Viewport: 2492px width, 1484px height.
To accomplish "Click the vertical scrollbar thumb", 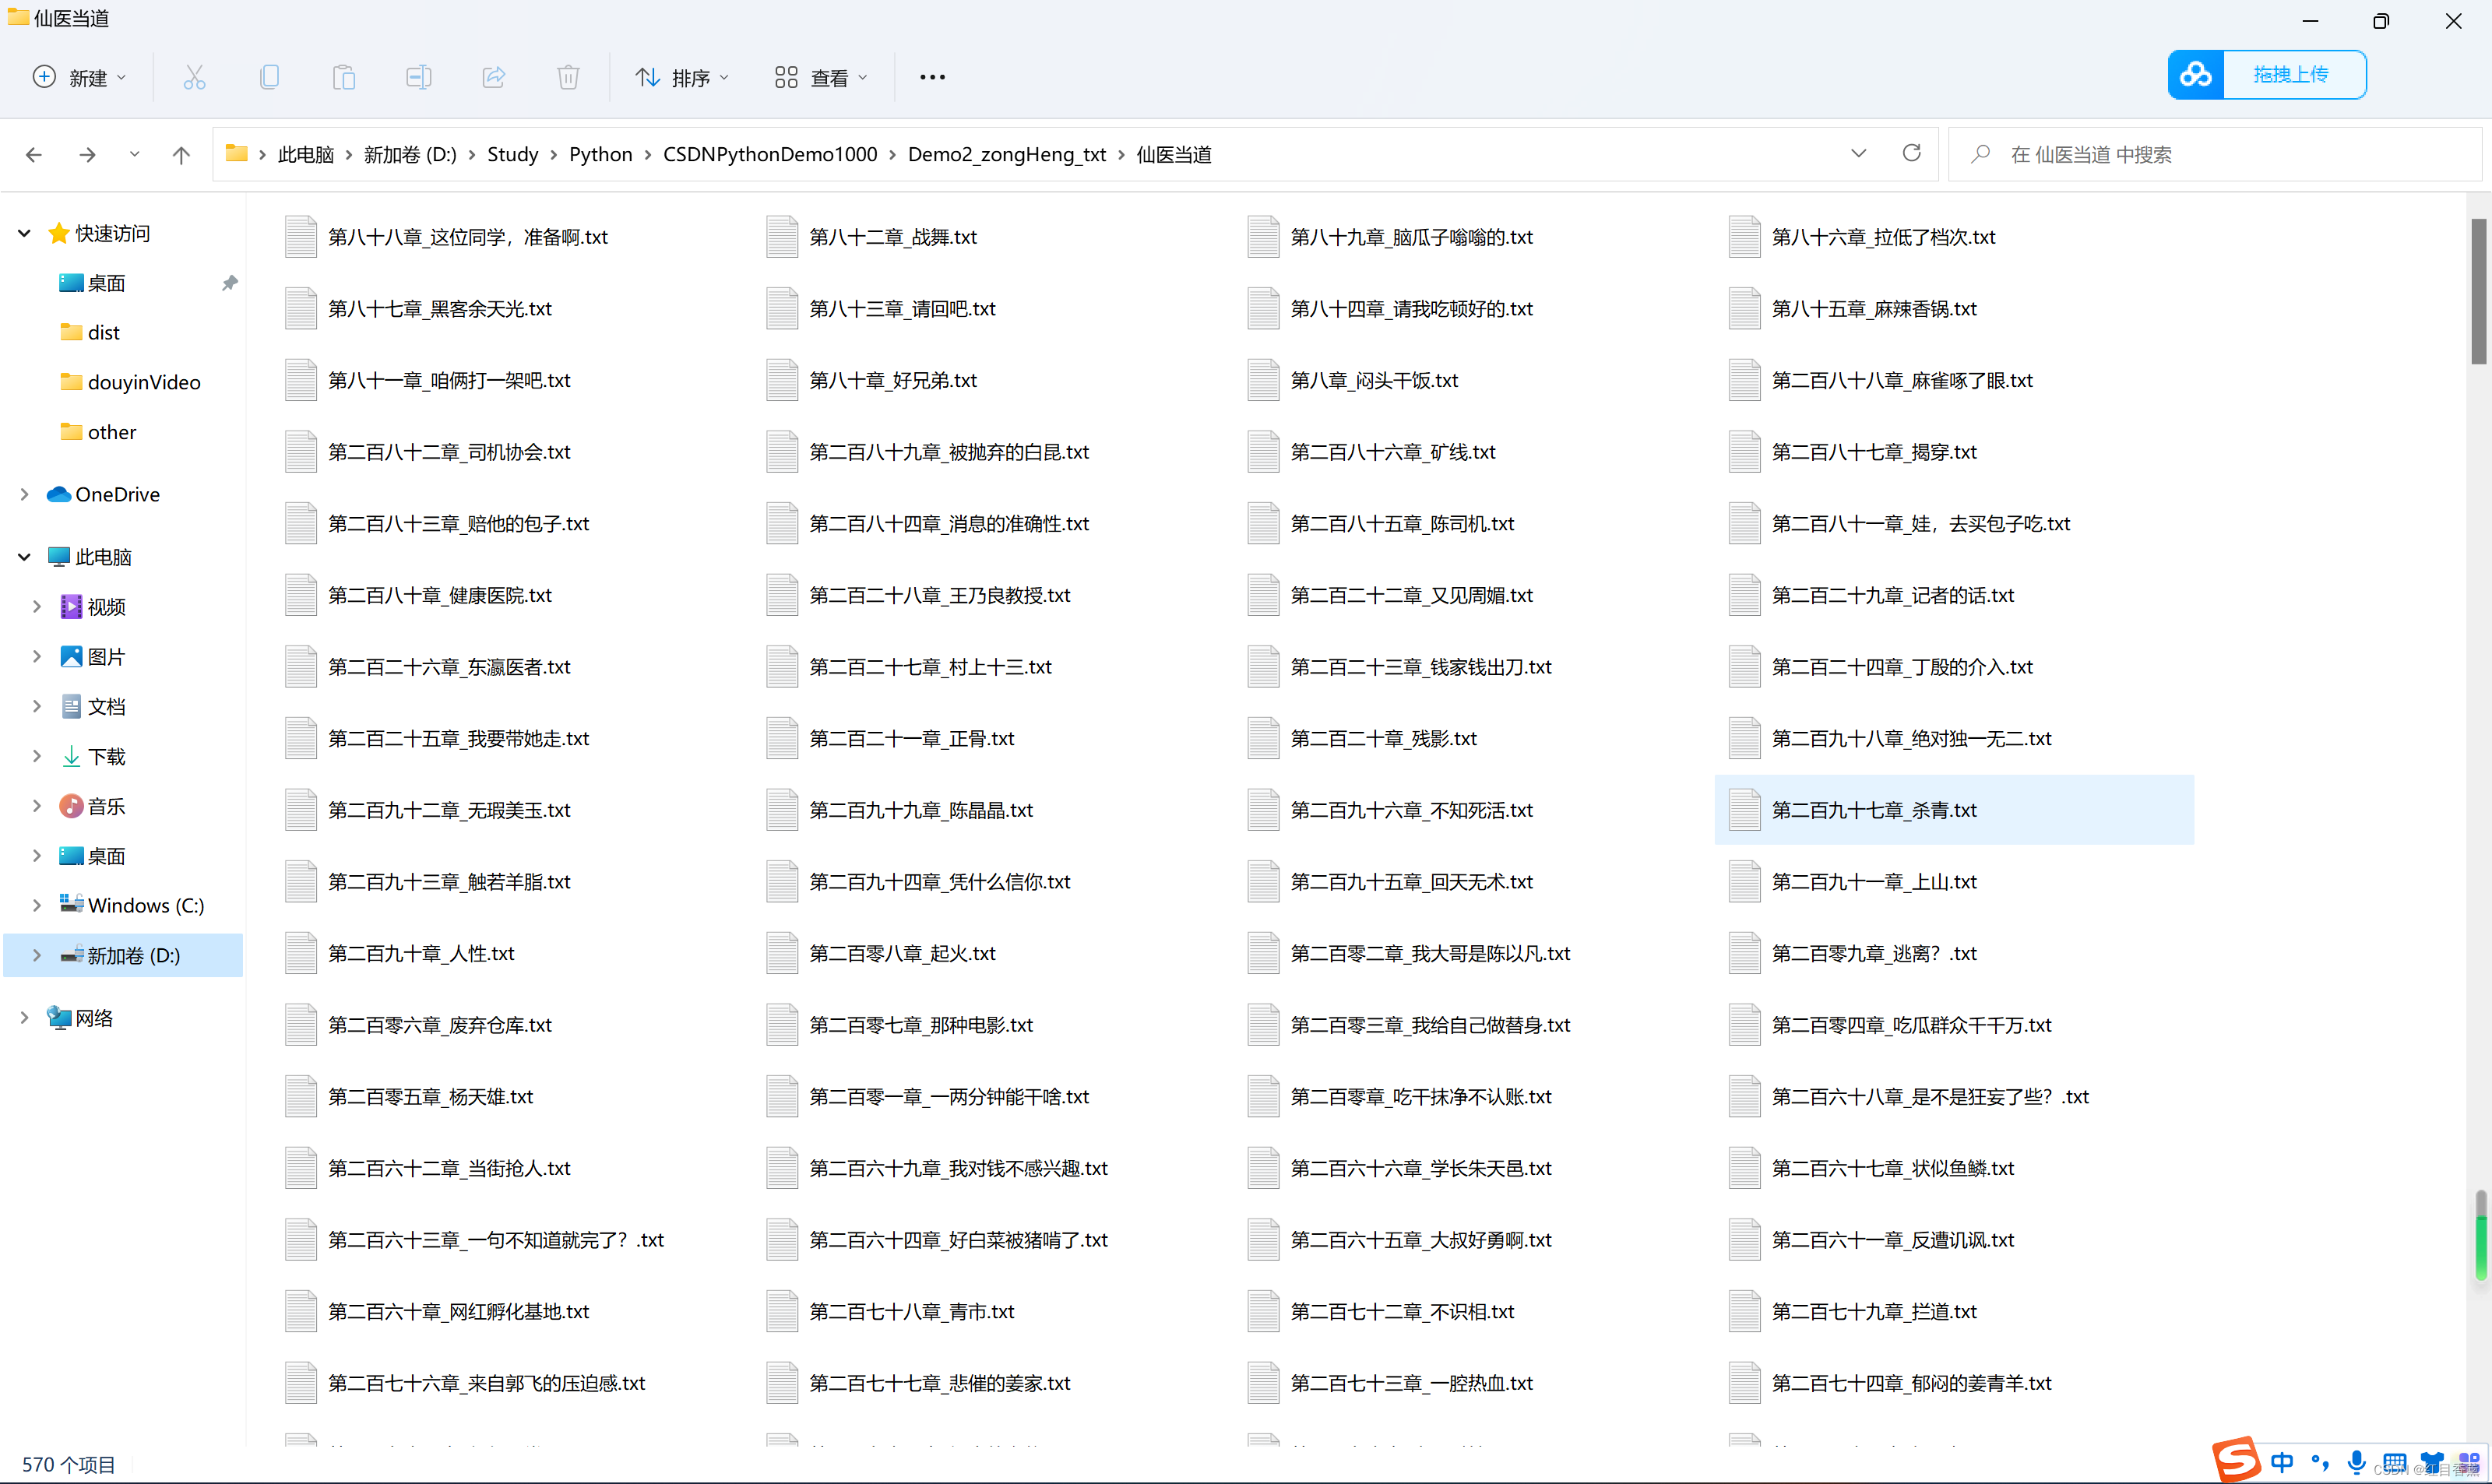I will 2478,290.
